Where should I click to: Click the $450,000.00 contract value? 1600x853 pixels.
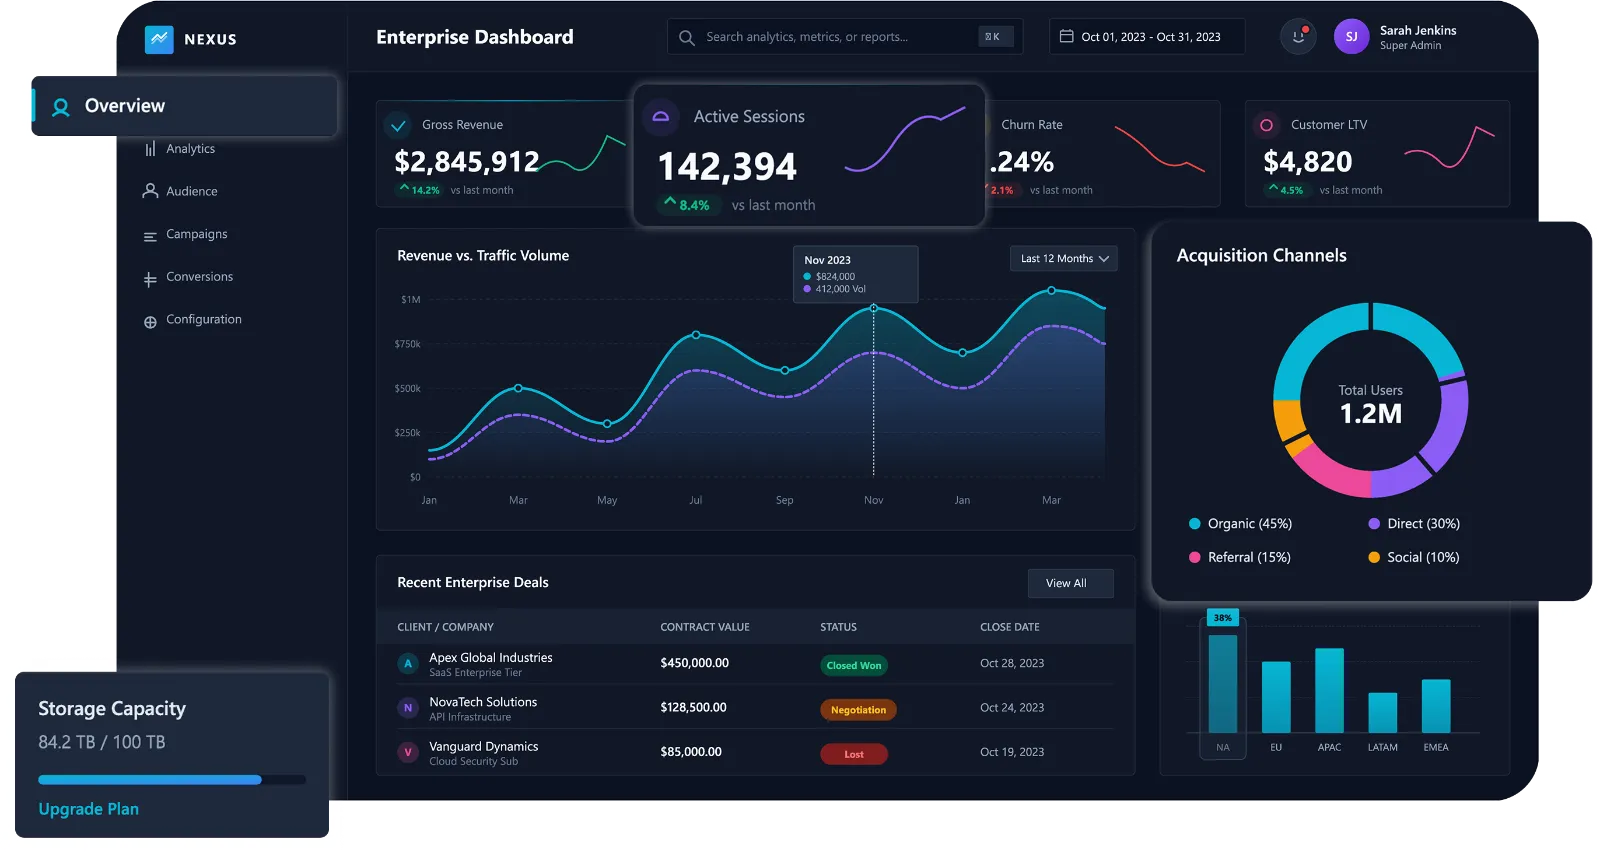[694, 664]
